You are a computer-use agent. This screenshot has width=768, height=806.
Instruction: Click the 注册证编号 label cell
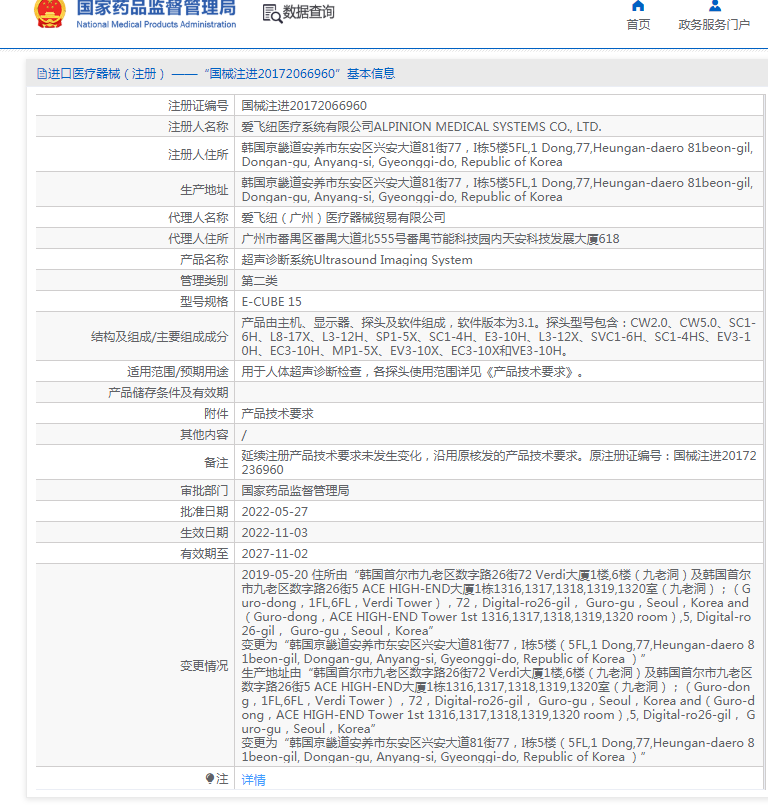click(135, 105)
